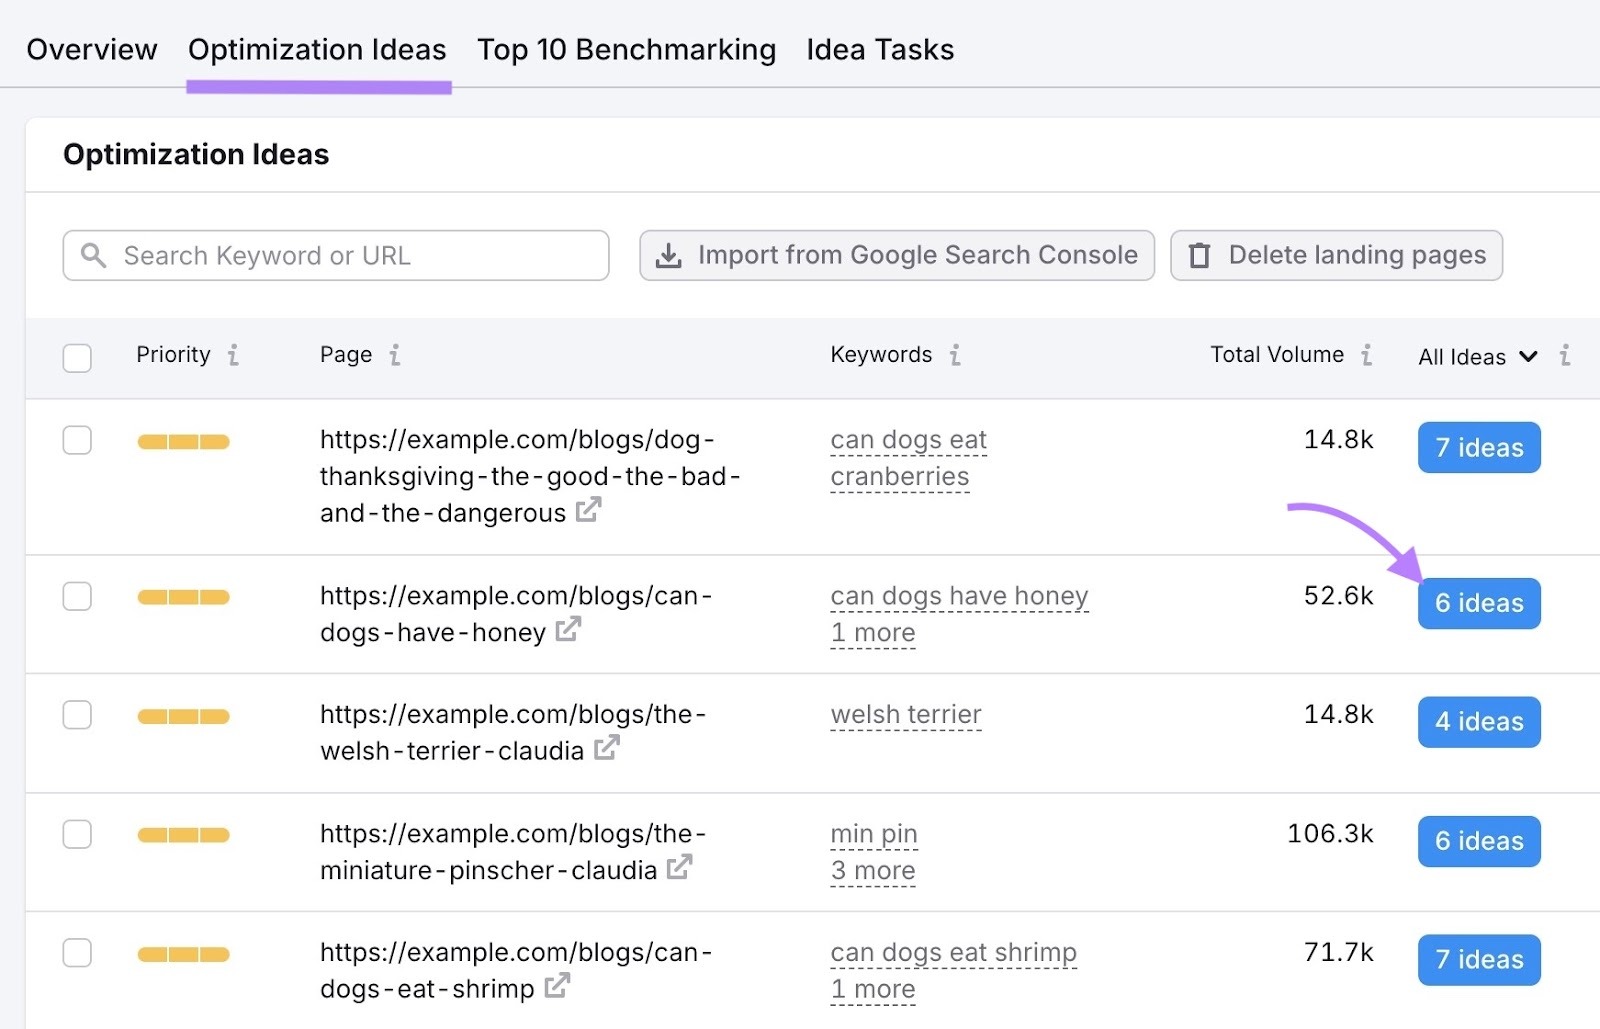Open the Idea Tasks tab
This screenshot has width=1600, height=1029.
(879, 49)
